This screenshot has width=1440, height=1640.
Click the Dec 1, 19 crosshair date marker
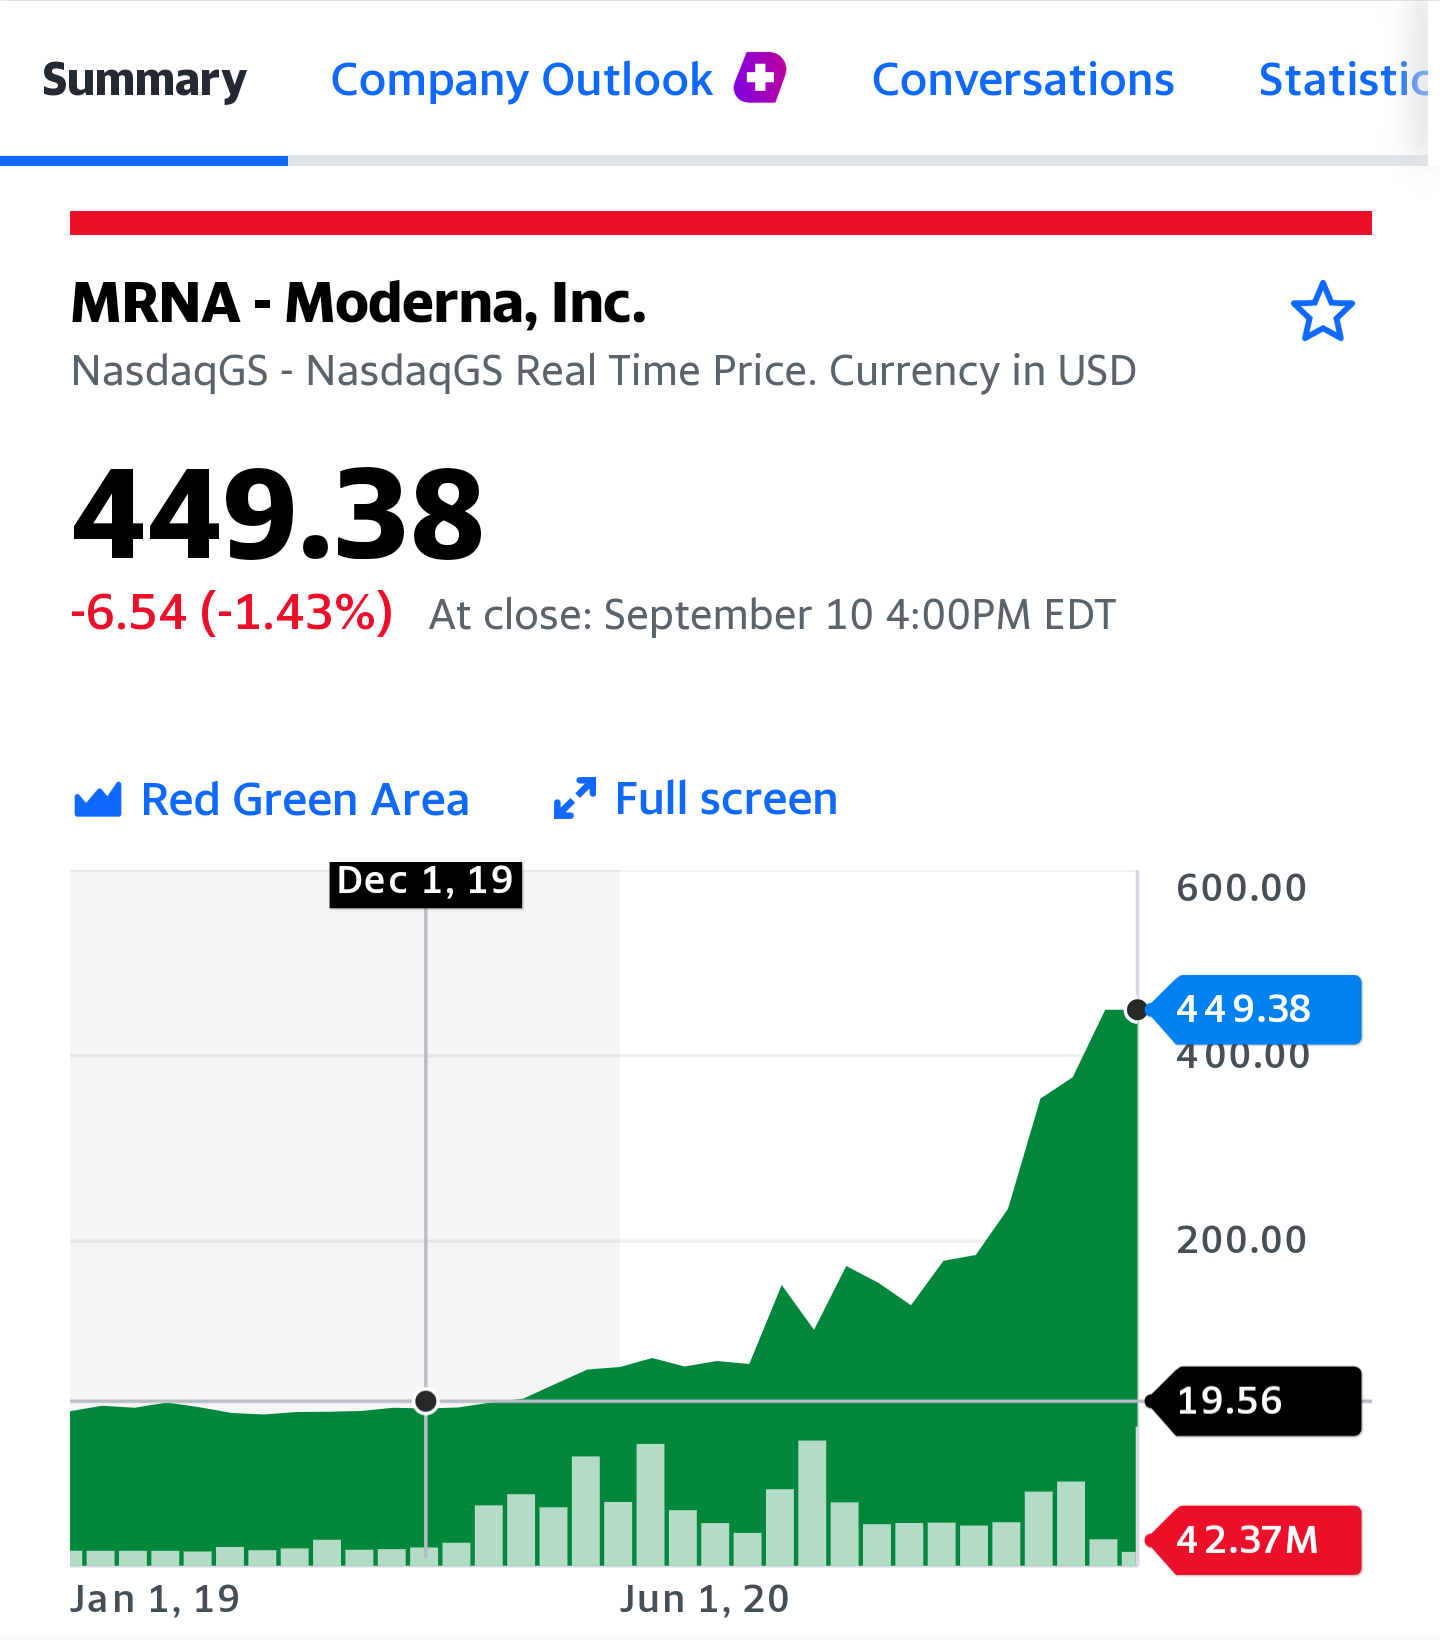(426, 884)
